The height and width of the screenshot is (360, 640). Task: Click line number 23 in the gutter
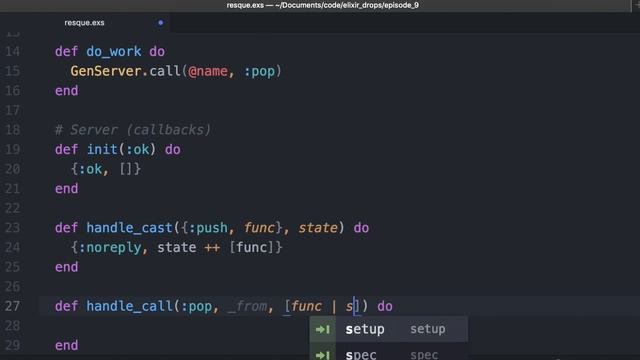click(x=12, y=228)
